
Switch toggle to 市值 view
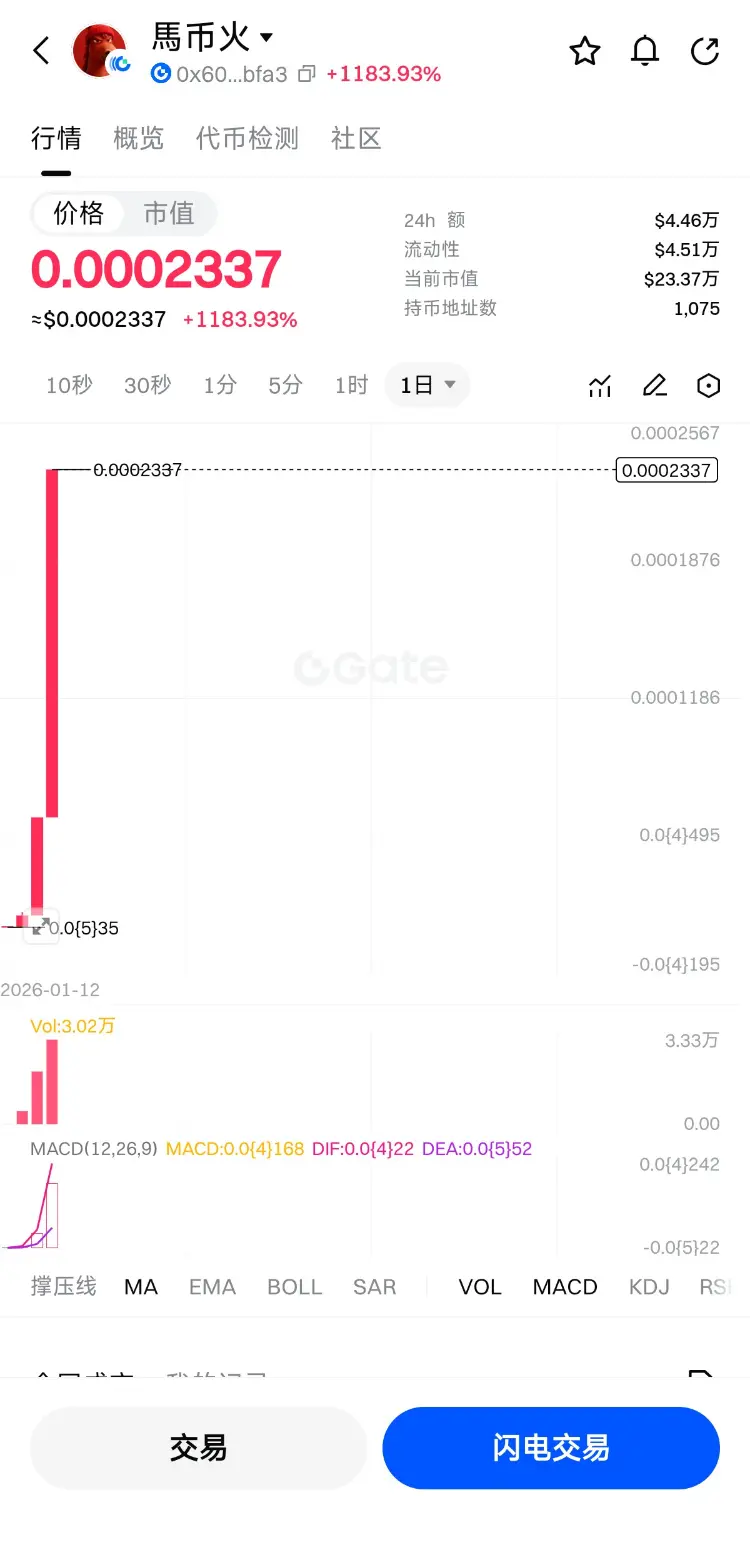(x=168, y=213)
